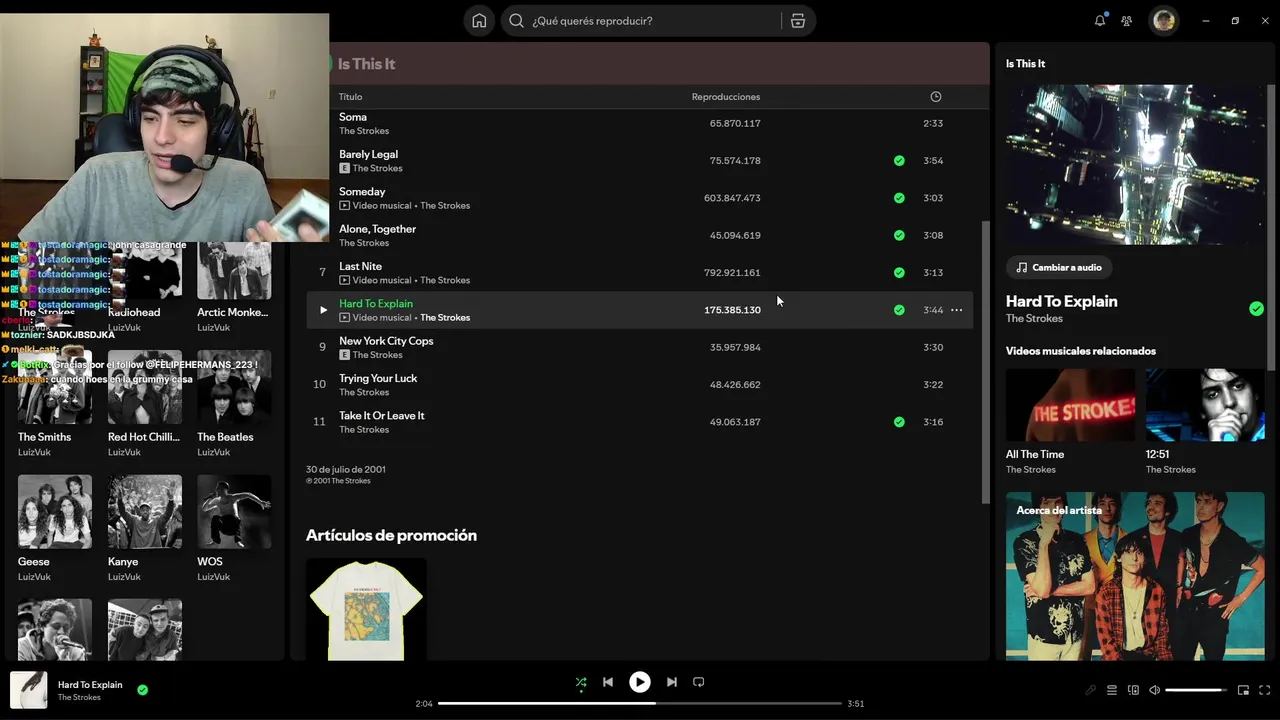This screenshot has height=720, width=1280.
Task: Open 'The Smiths' library item
Action: point(55,405)
